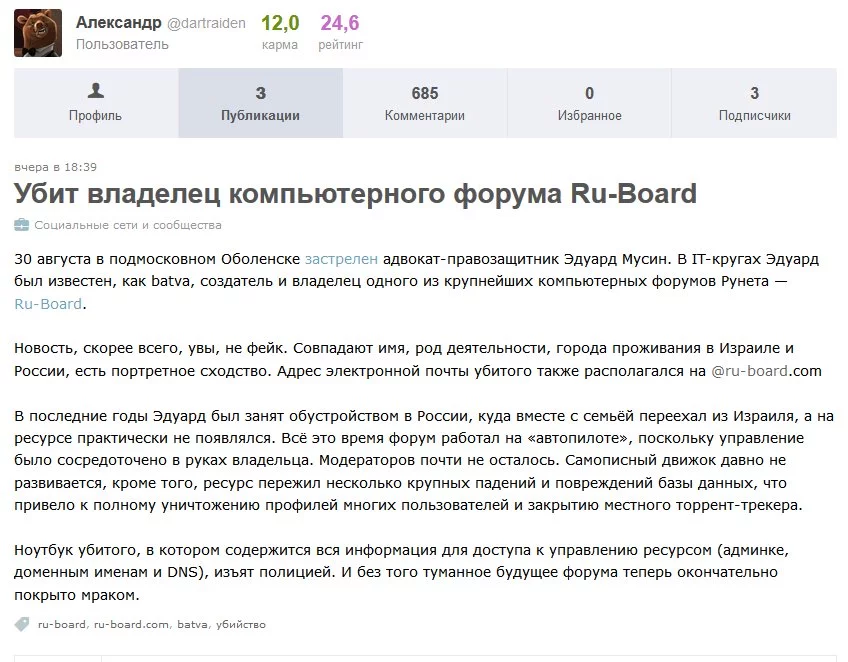Select the batva tag
Viewport: 848px width, 662px height.
(193, 625)
